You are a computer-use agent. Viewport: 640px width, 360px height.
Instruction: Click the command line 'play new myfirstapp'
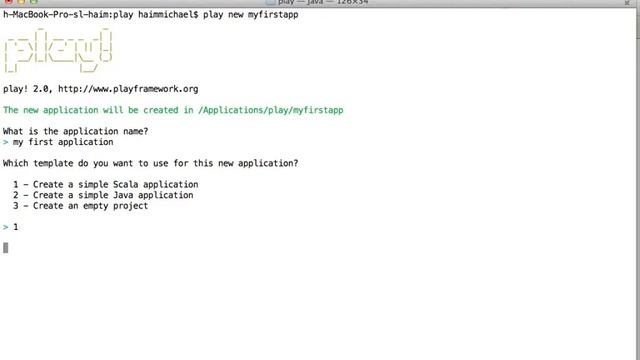[x=251, y=15]
